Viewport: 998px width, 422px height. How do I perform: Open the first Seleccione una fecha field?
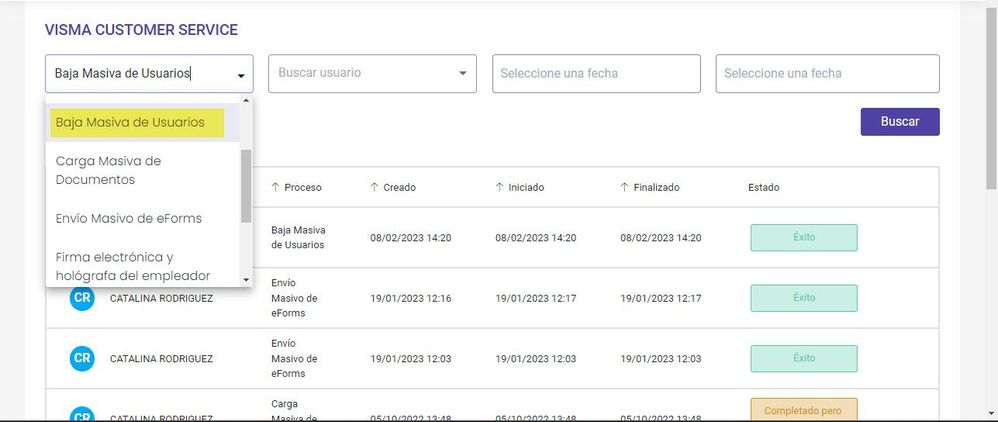(596, 73)
